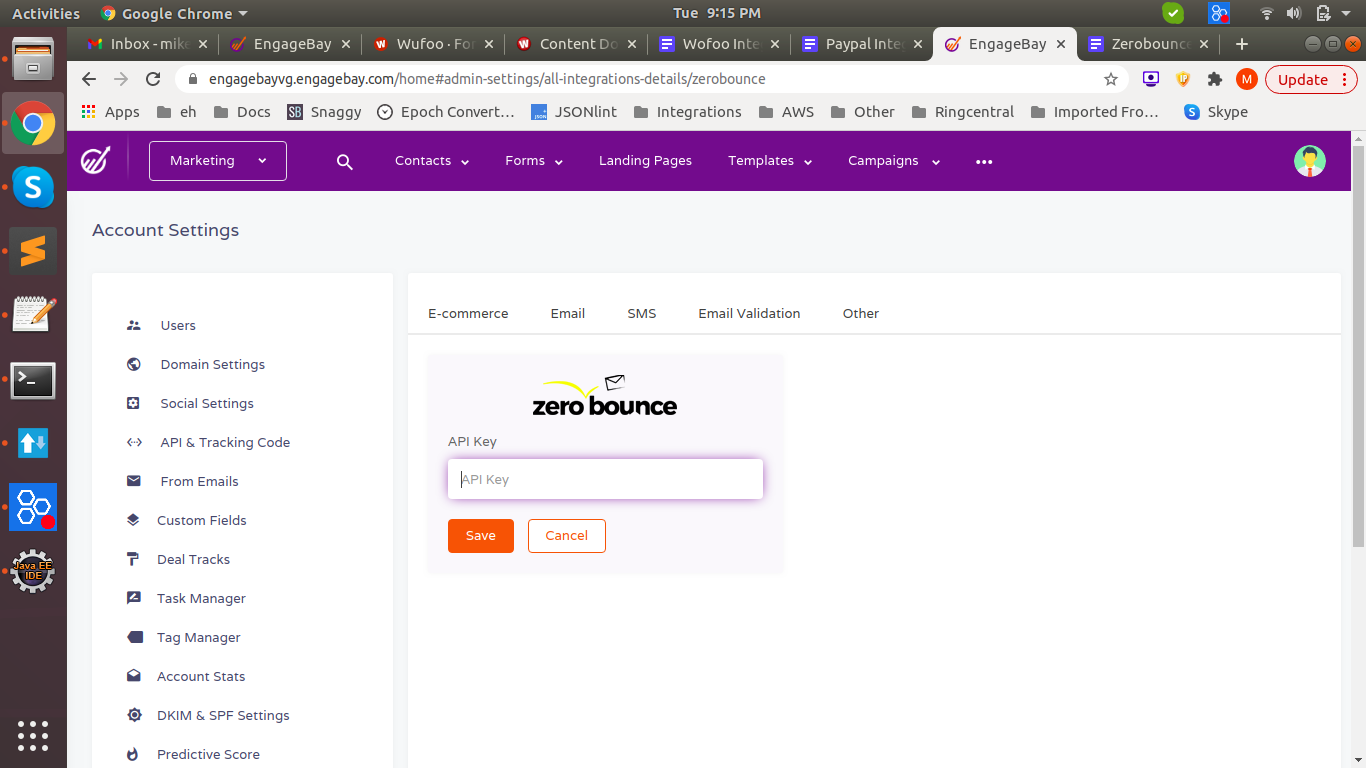Expand the Campaigns menu

894,161
